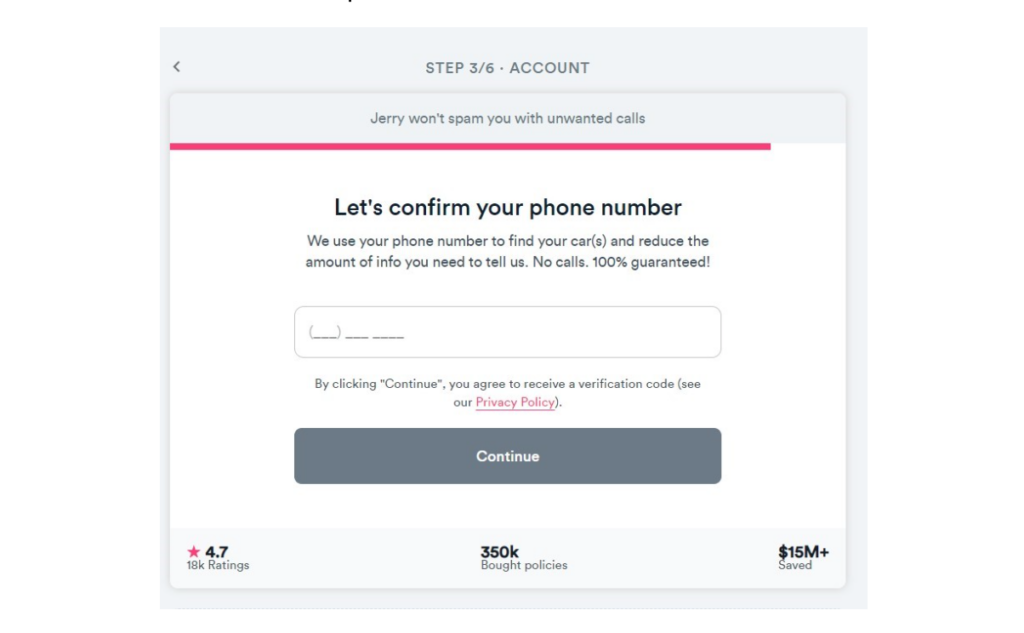The image size is (1024, 633).
Task: Click the Jerry won't spam you banner
Action: pos(507,118)
